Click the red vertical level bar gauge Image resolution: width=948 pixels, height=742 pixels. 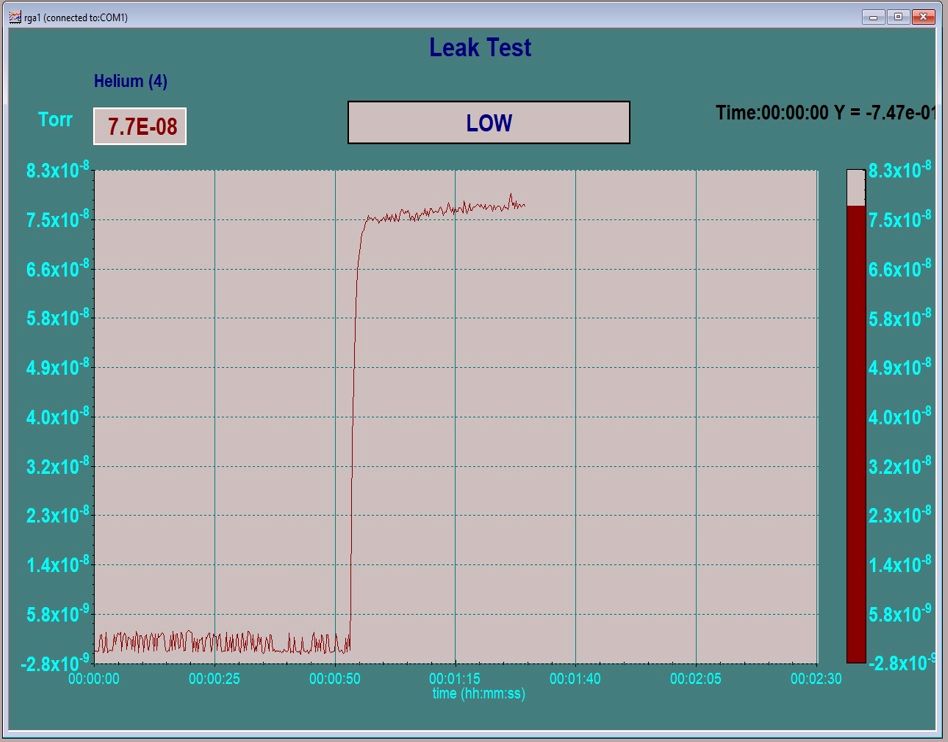click(x=855, y=430)
